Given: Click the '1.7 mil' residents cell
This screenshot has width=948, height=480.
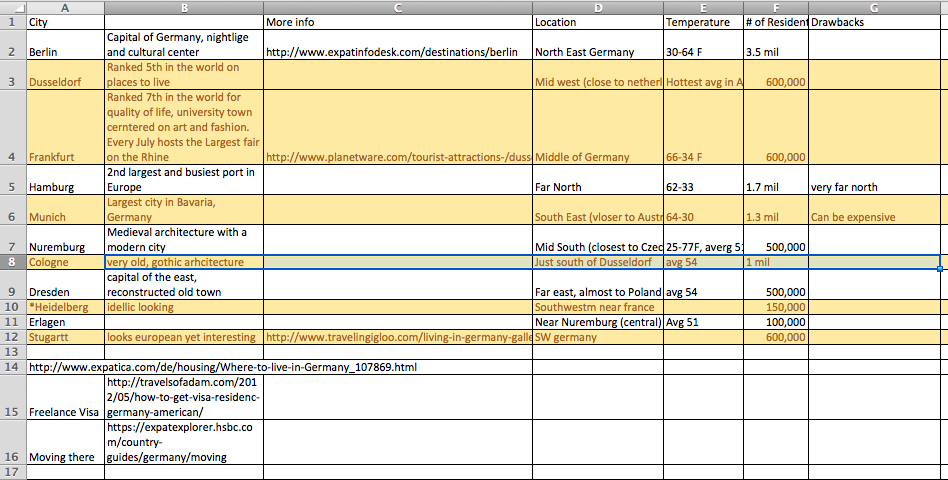Looking at the screenshot, I should [x=776, y=180].
